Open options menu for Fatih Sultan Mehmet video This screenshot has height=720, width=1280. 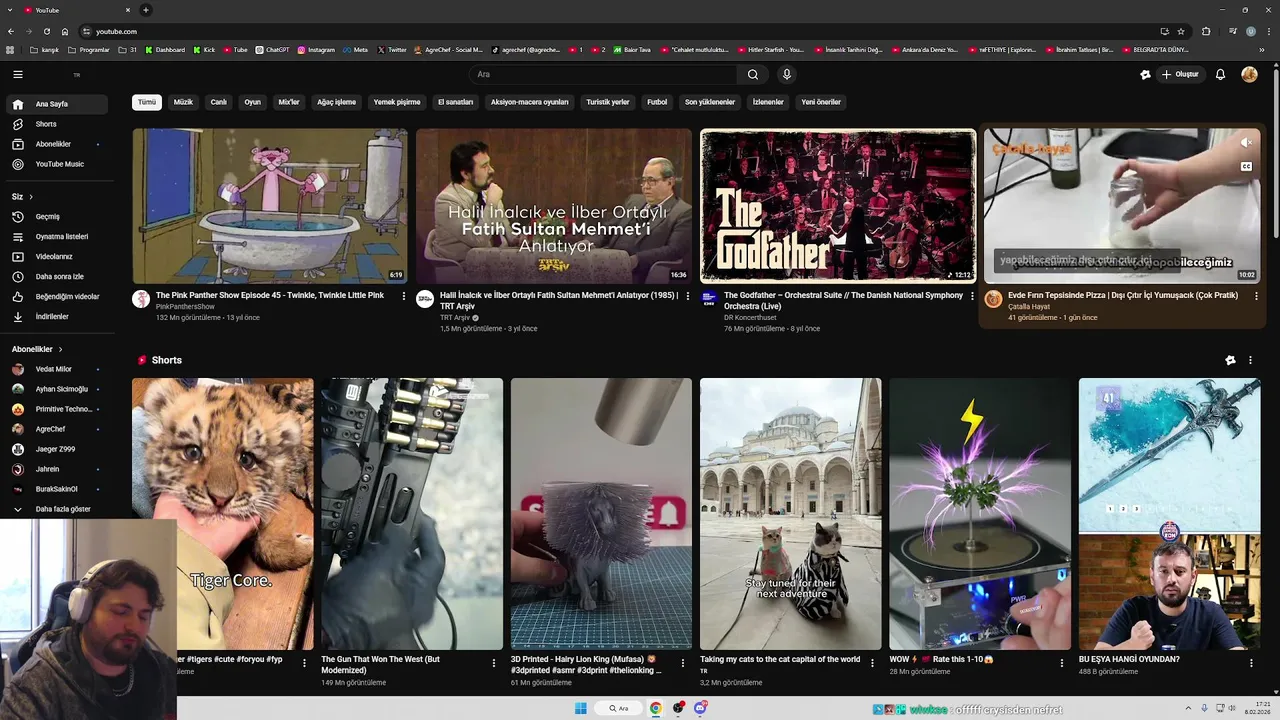688,296
